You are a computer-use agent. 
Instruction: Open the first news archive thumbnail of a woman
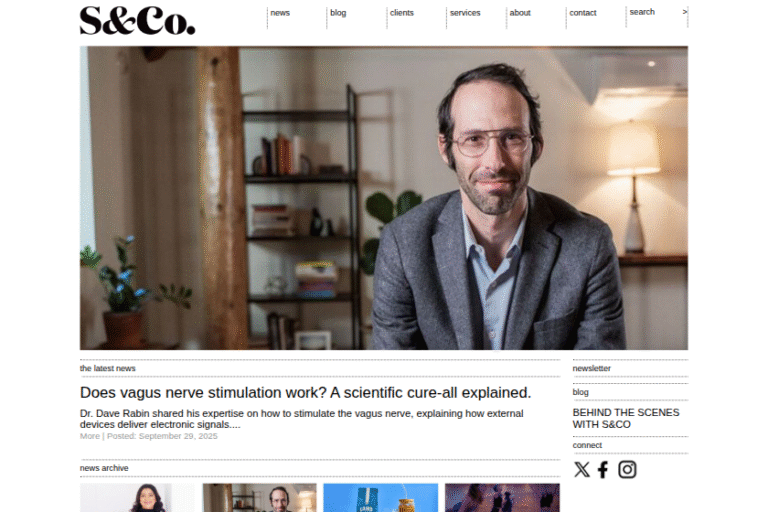137,498
